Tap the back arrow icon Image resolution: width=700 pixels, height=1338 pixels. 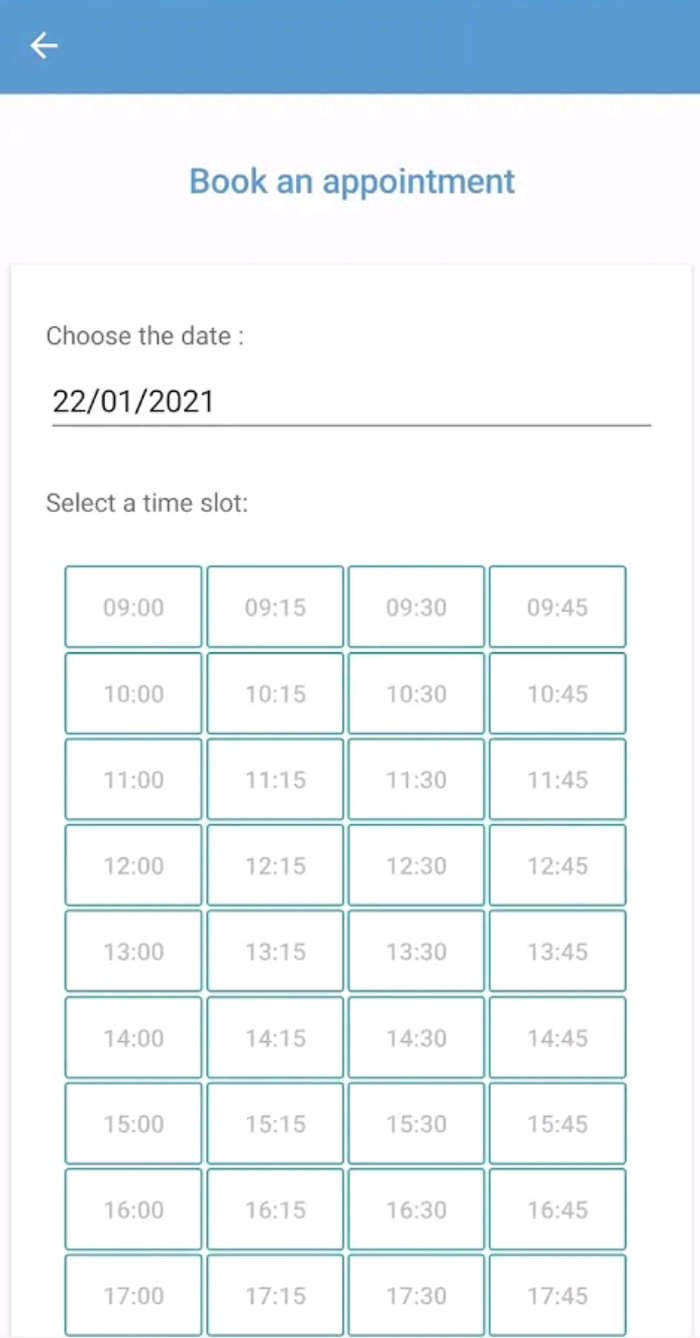pyautogui.click(x=44, y=46)
